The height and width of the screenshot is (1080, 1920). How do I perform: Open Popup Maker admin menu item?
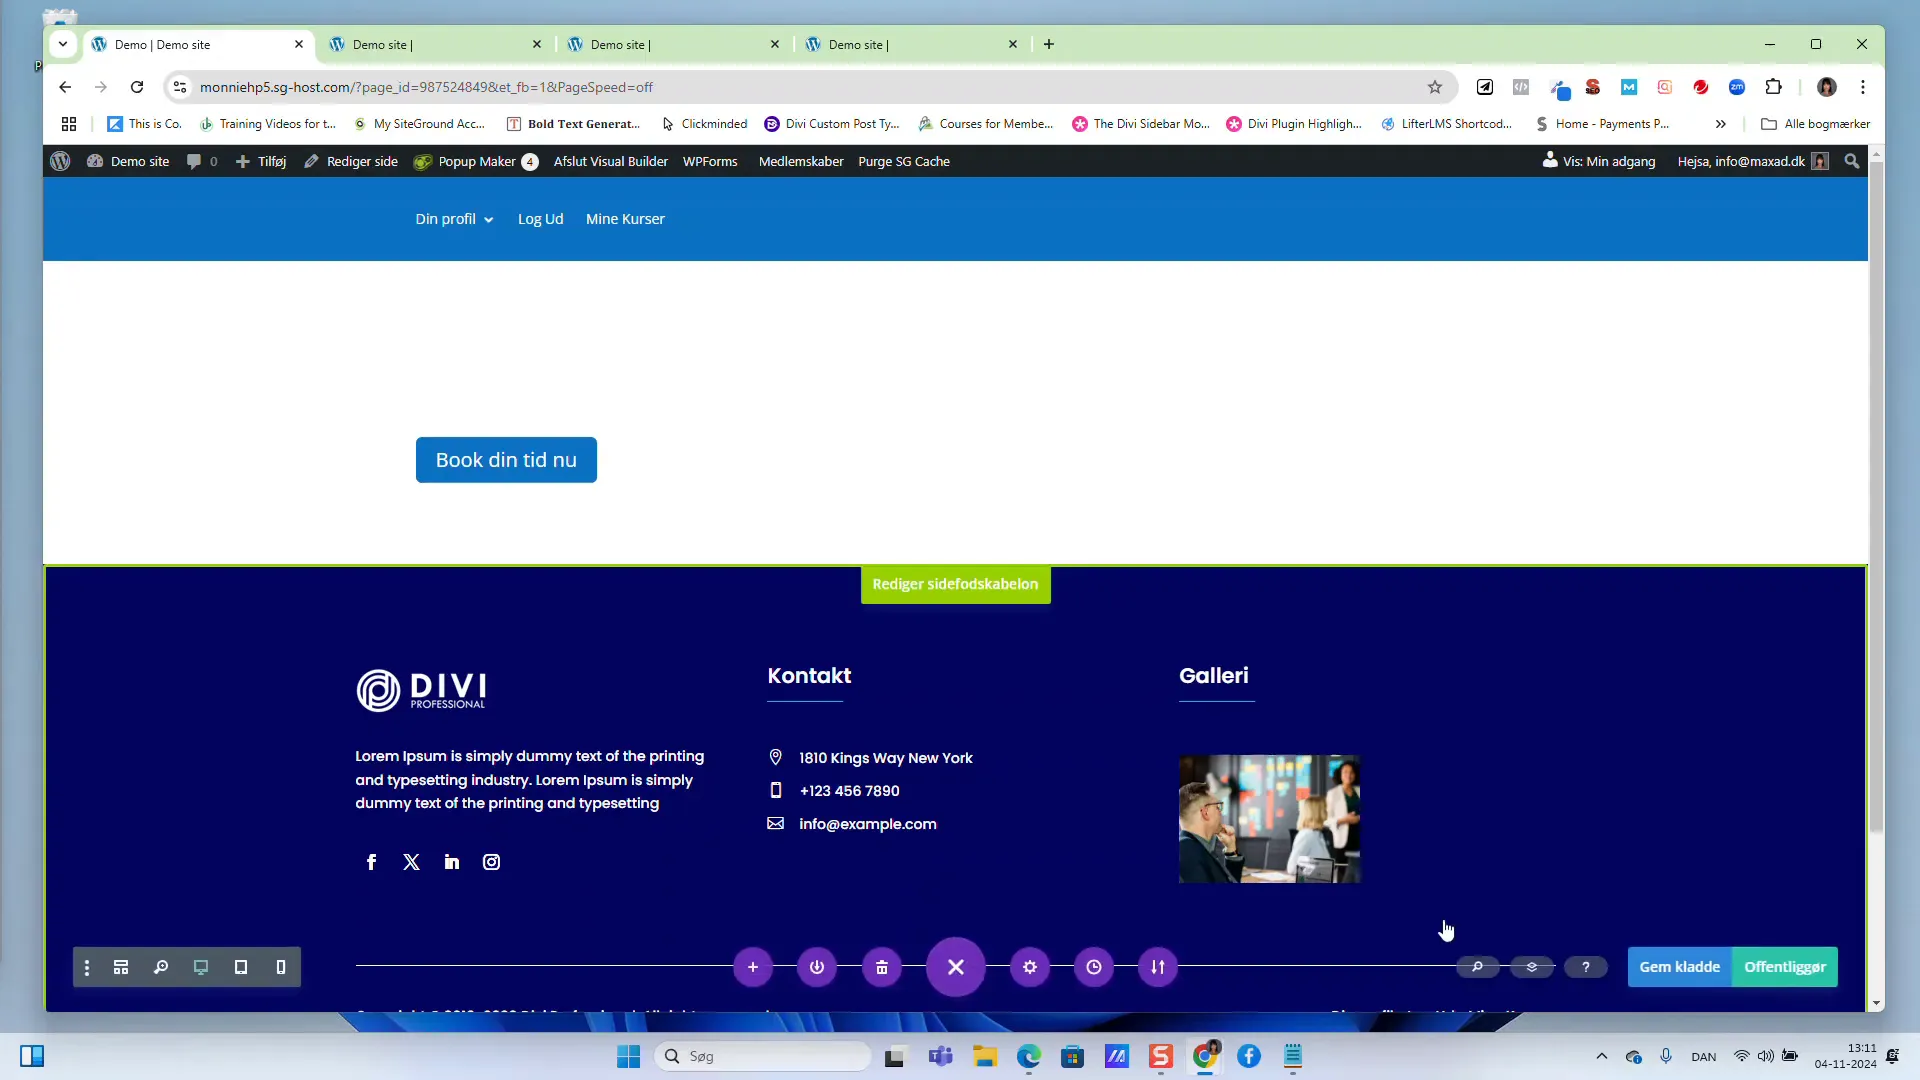(x=476, y=161)
